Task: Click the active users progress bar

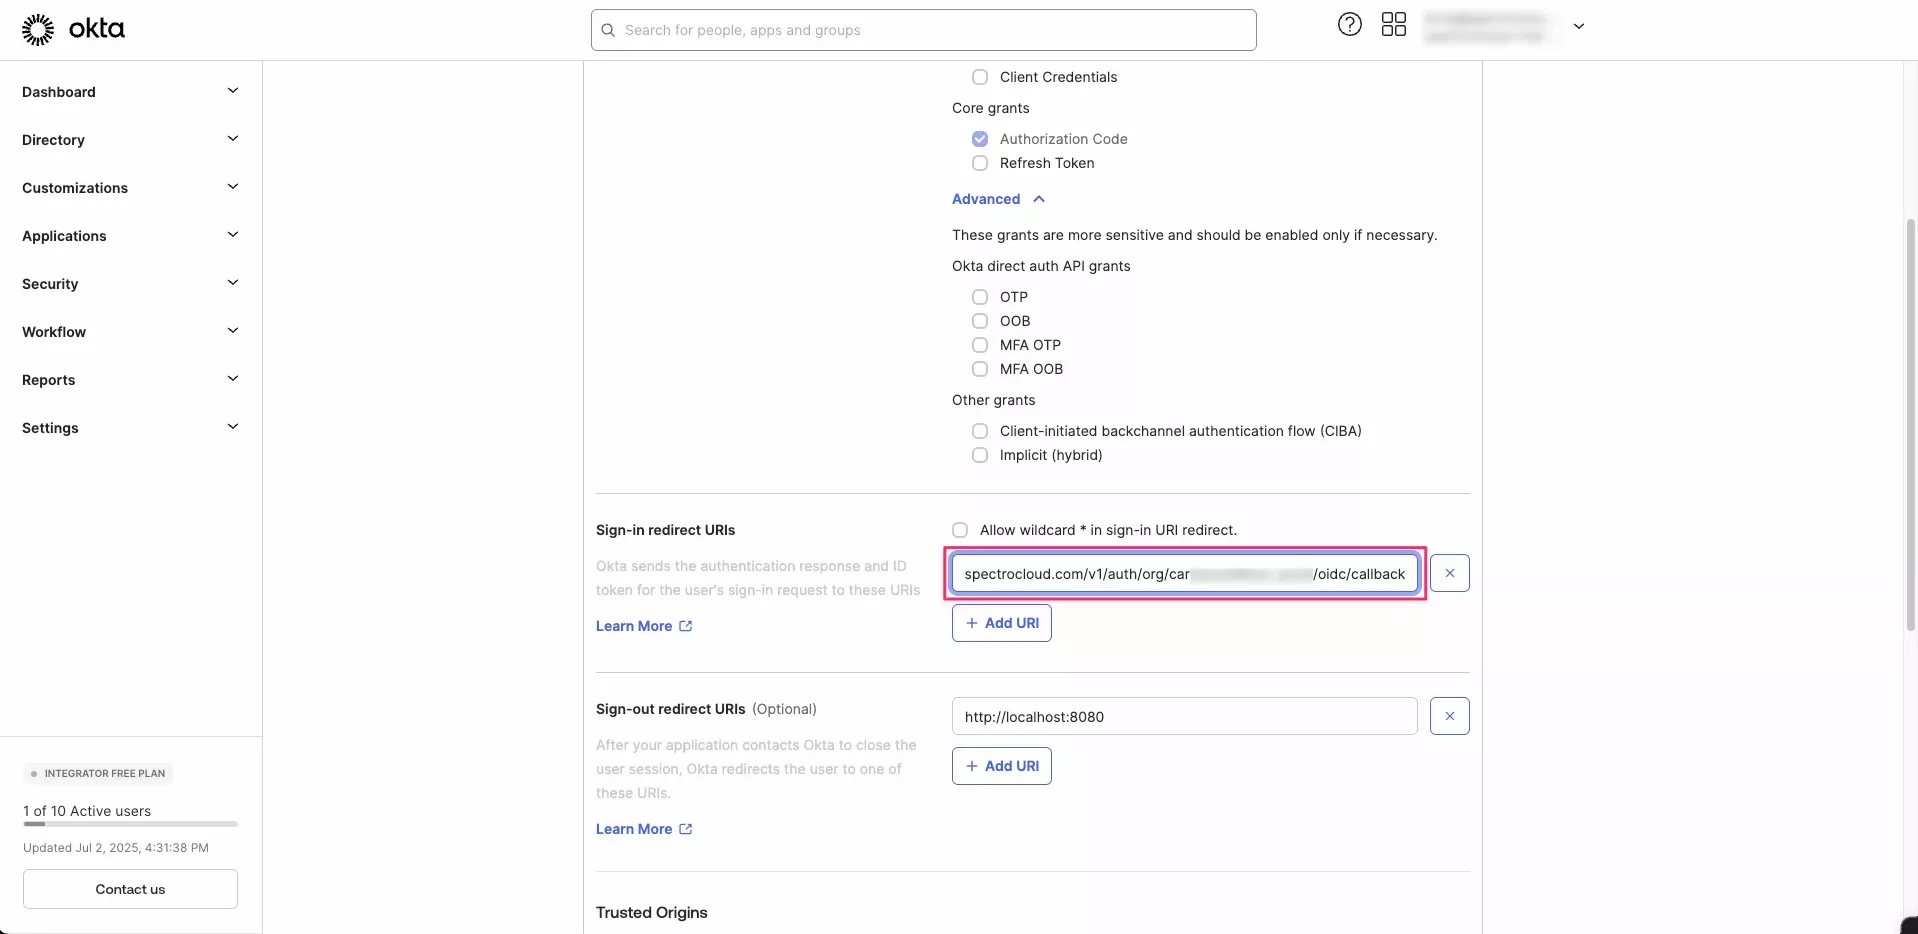Action: pyautogui.click(x=129, y=824)
